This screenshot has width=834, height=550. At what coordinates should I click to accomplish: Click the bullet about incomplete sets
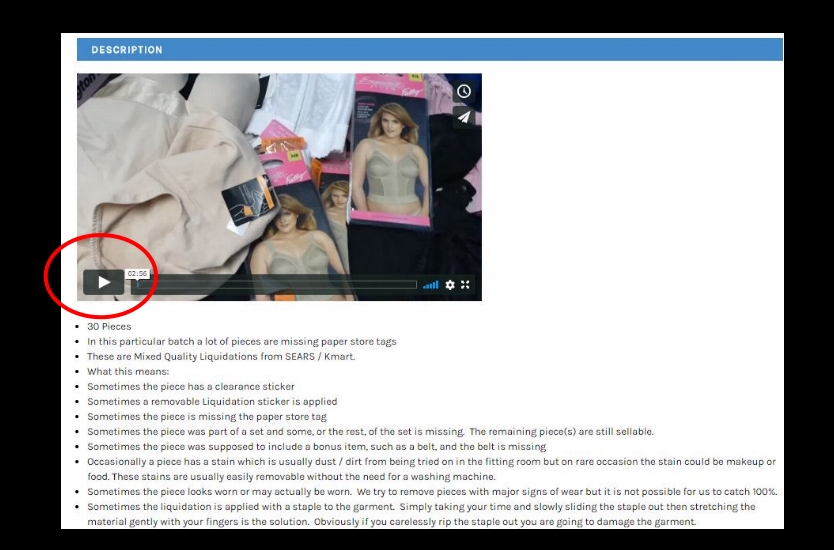[370, 431]
